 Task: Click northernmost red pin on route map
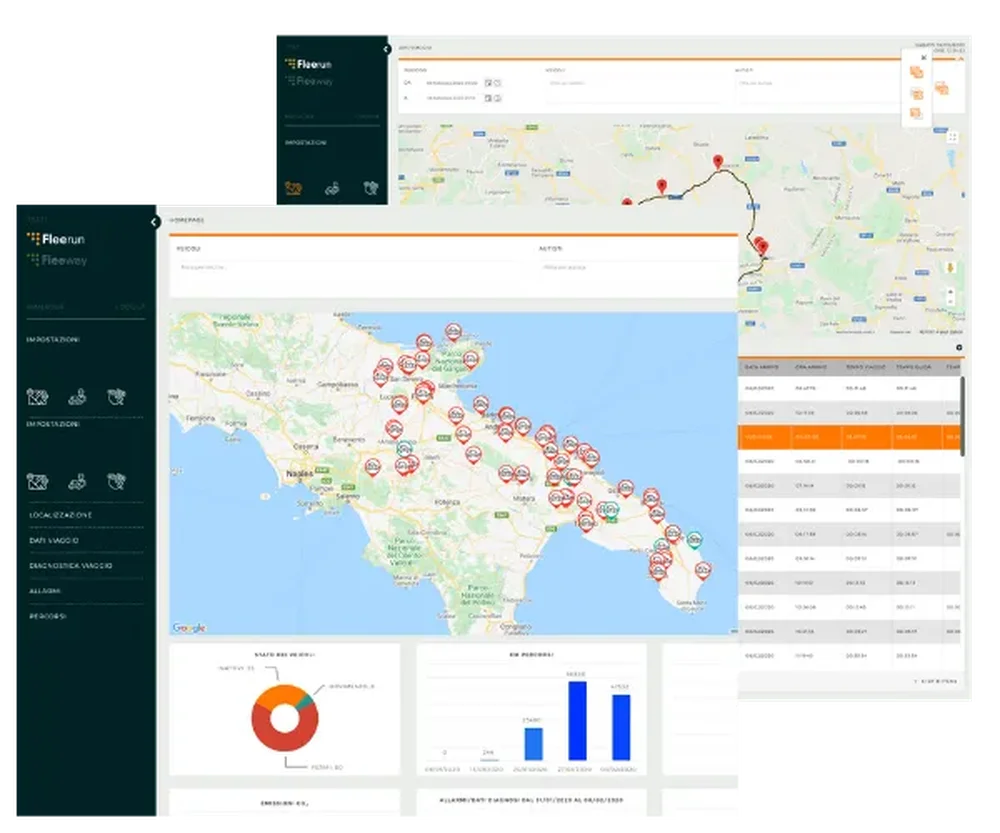(x=718, y=162)
